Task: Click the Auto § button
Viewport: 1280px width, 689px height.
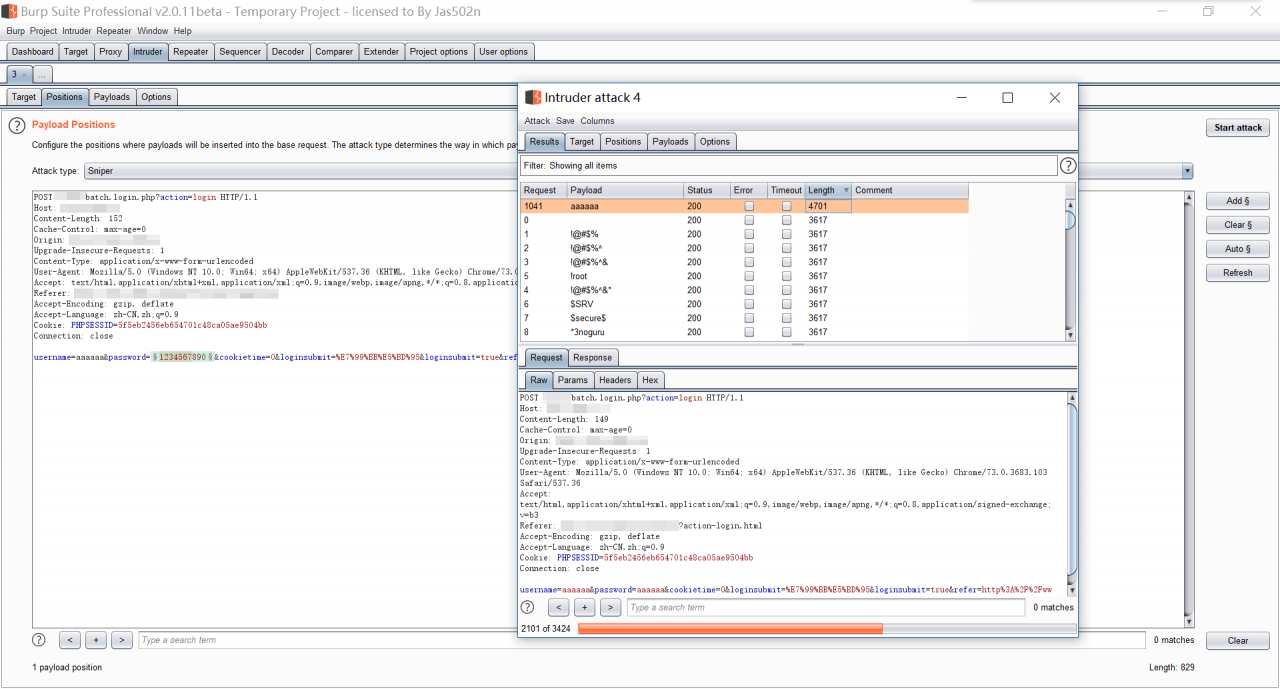Action: tap(1237, 249)
